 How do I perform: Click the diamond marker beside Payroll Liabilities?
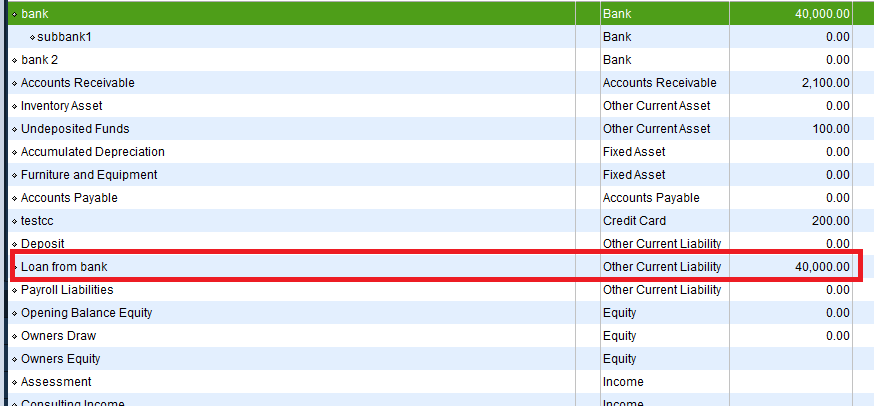tap(14, 291)
